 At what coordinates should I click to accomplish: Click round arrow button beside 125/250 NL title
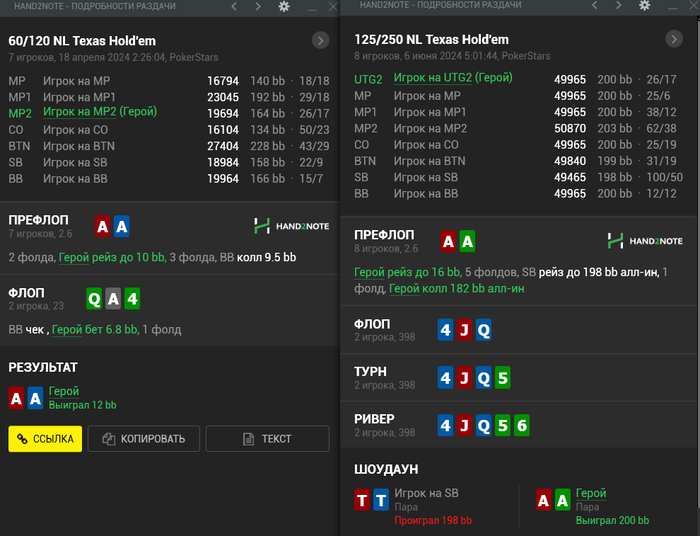674,40
